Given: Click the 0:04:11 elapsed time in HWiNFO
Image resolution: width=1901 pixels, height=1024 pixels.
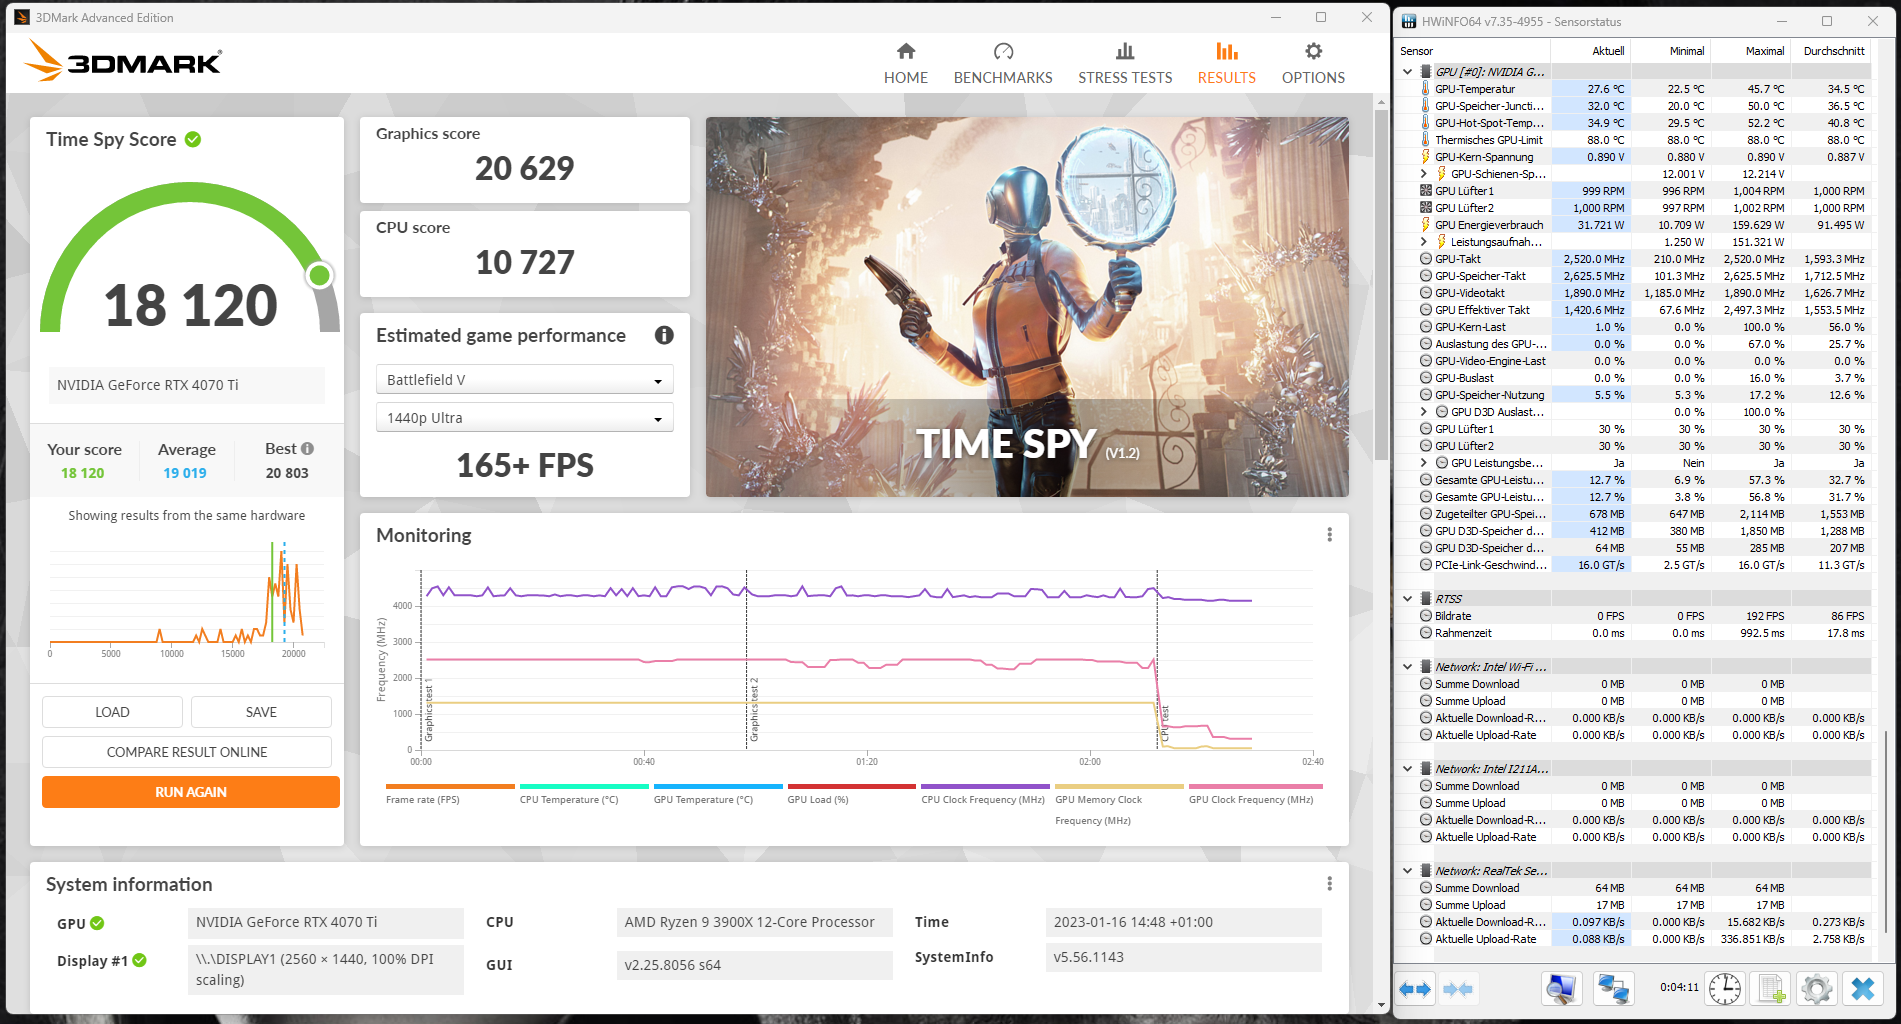Looking at the screenshot, I should click(1679, 987).
